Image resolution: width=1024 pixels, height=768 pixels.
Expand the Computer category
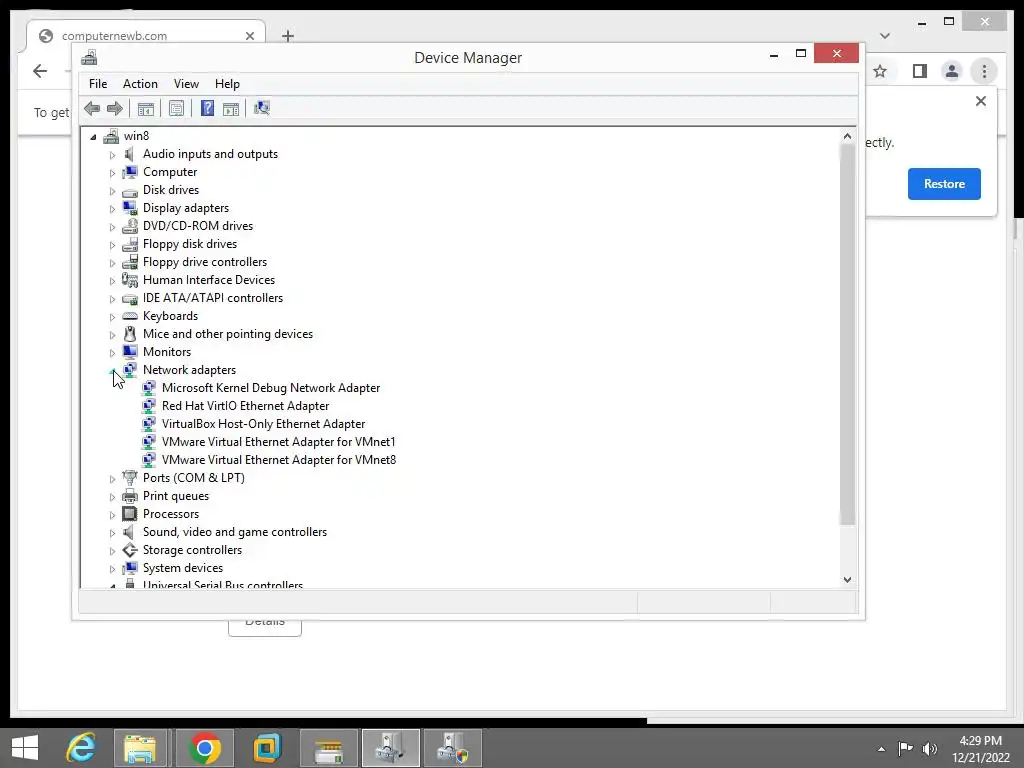pyautogui.click(x=112, y=173)
